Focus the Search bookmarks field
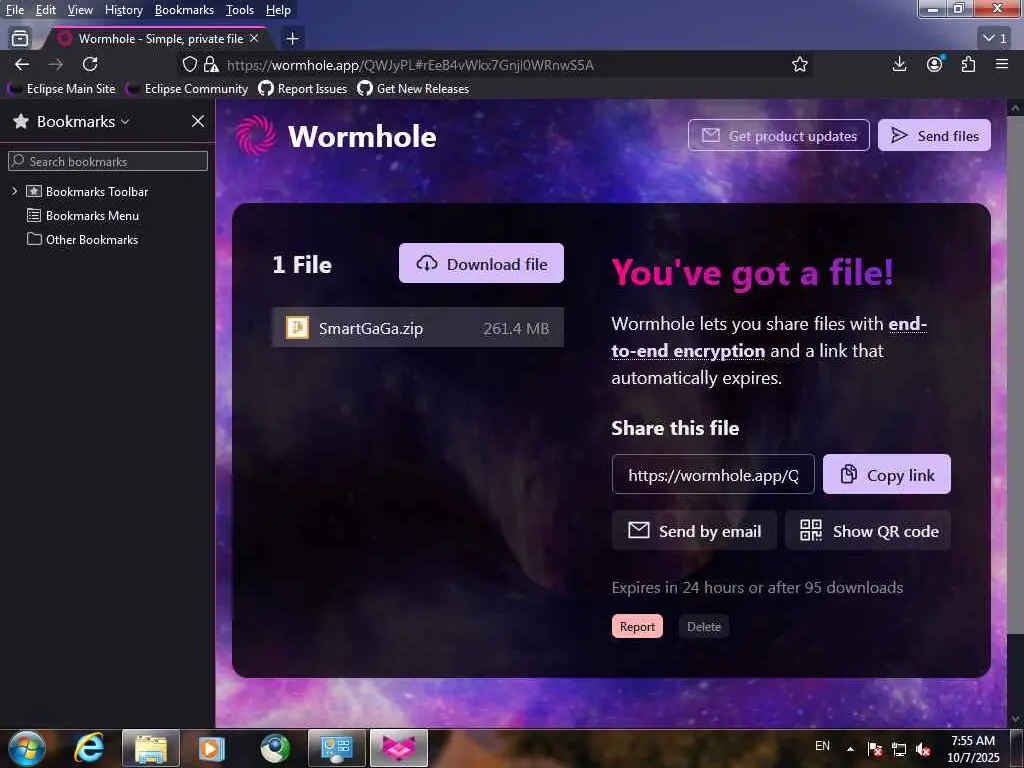Screen dimensions: 1024x768 pos(108,161)
